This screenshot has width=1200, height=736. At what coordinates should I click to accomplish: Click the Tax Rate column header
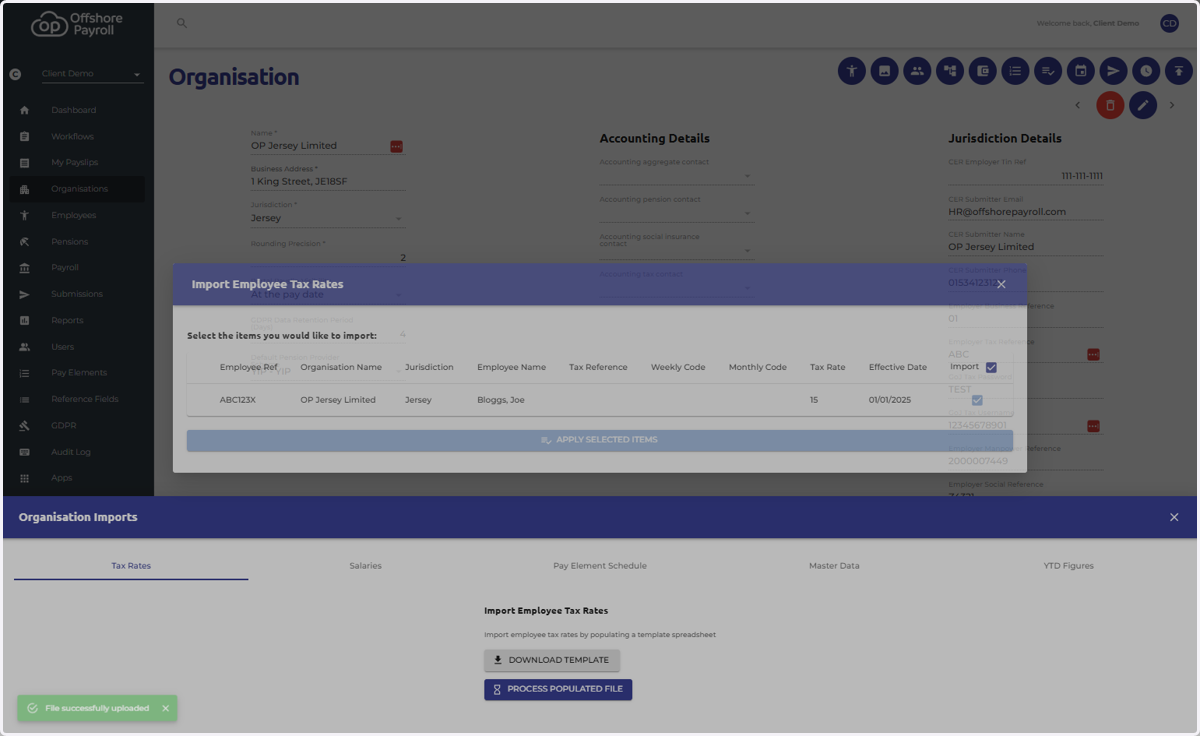click(x=828, y=367)
